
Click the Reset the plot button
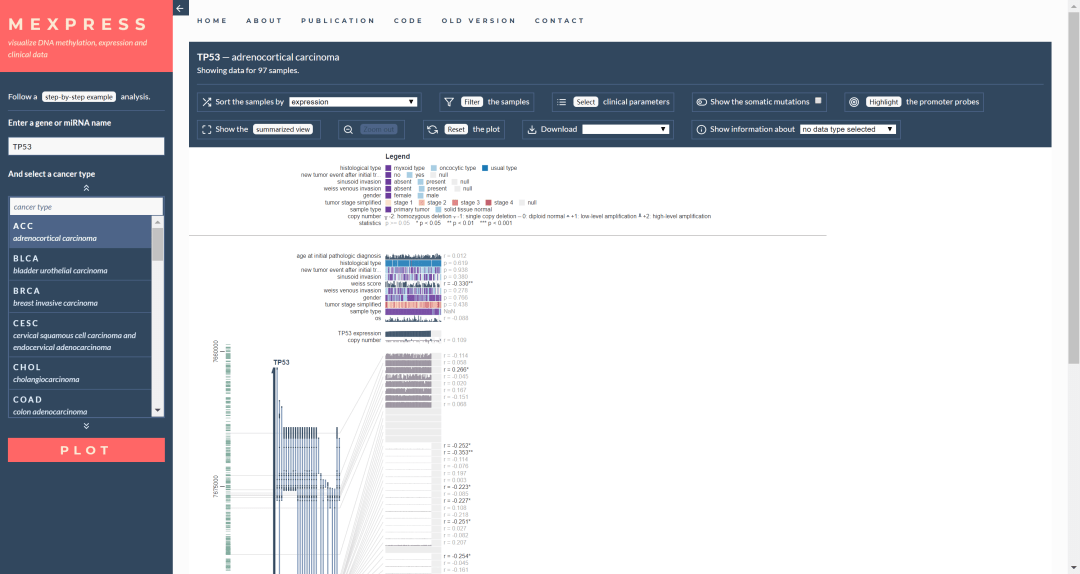(456, 130)
